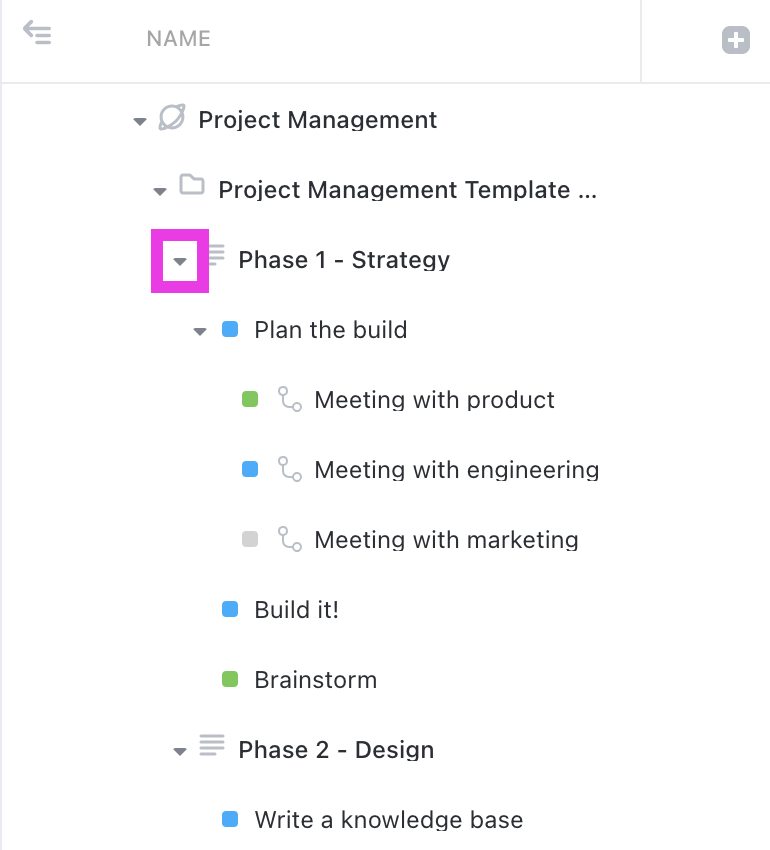Click the Phase 2 - Design list icon

tap(211, 745)
